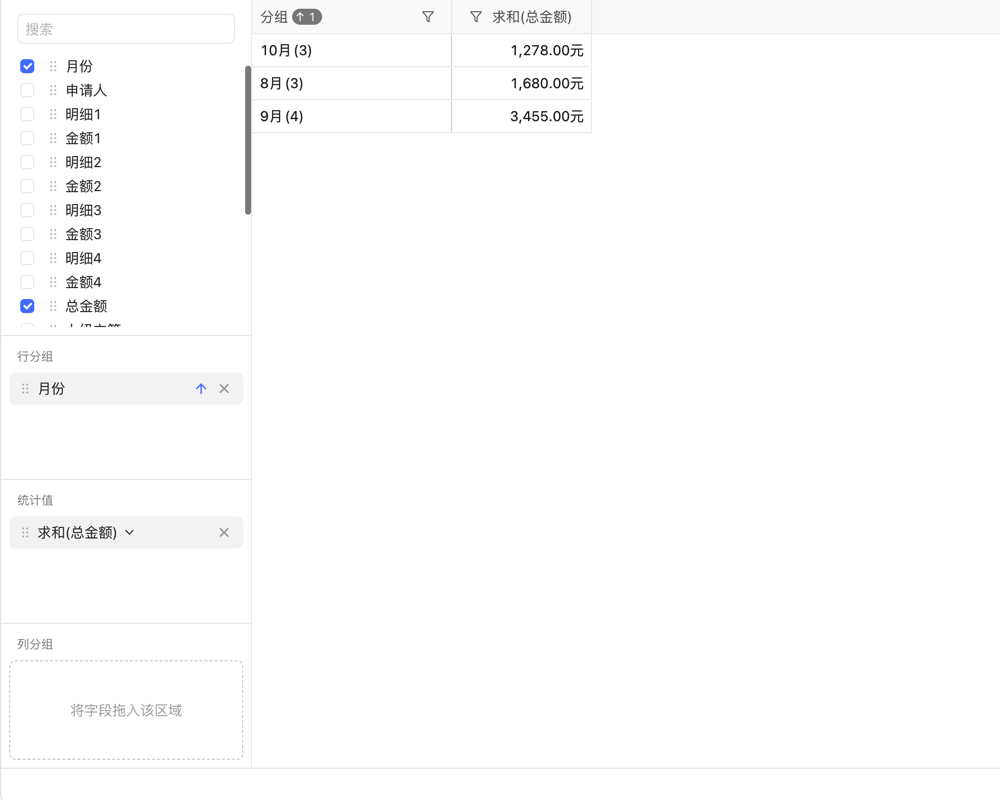Uncheck the 总金额 field checkbox
Viewport: 1000px width, 800px height.
click(x=27, y=306)
